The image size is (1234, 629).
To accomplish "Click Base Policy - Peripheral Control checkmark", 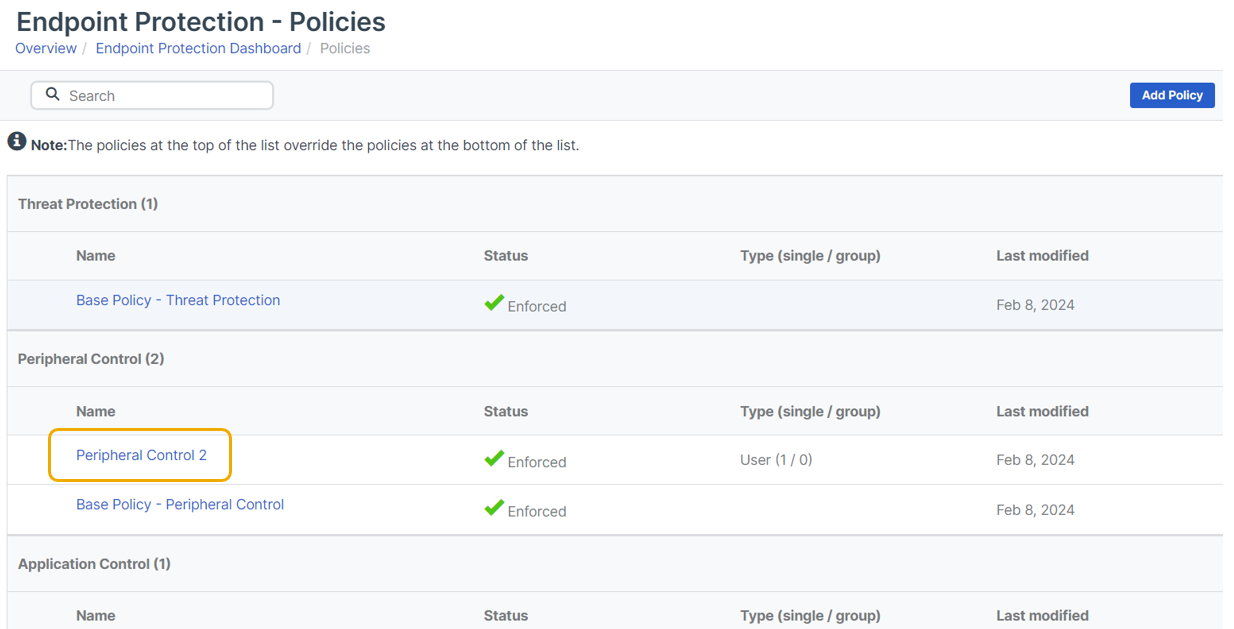I will (494, 508).
